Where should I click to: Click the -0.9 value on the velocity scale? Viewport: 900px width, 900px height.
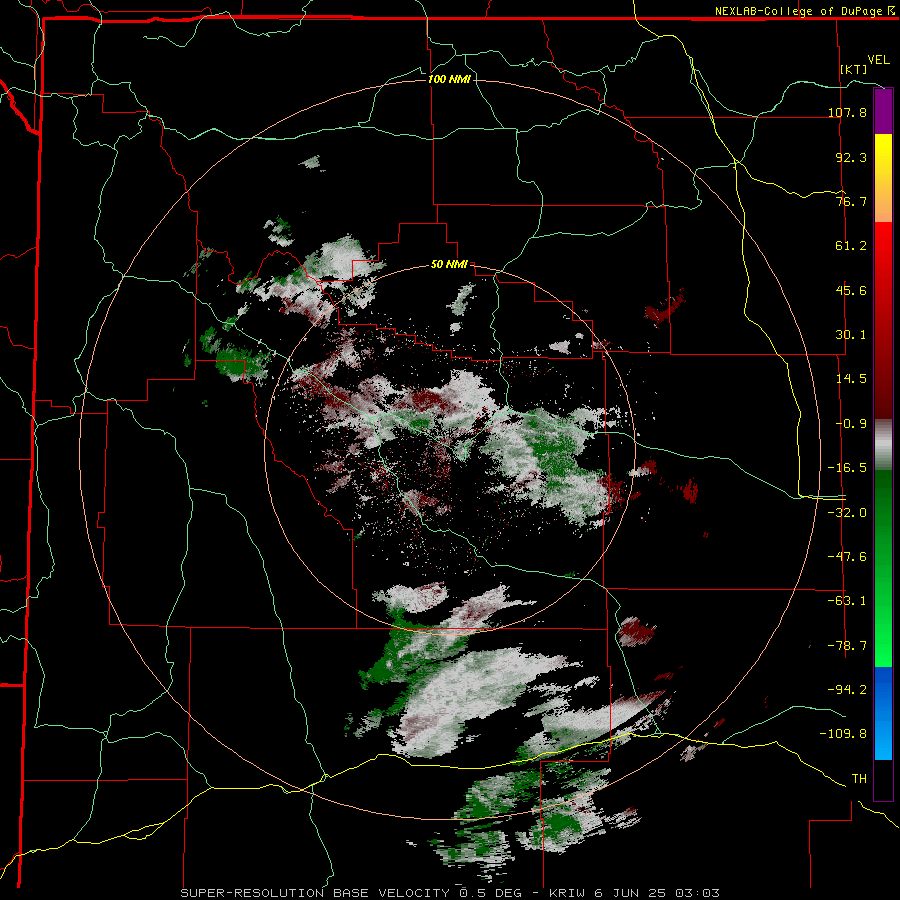[851, 424]
